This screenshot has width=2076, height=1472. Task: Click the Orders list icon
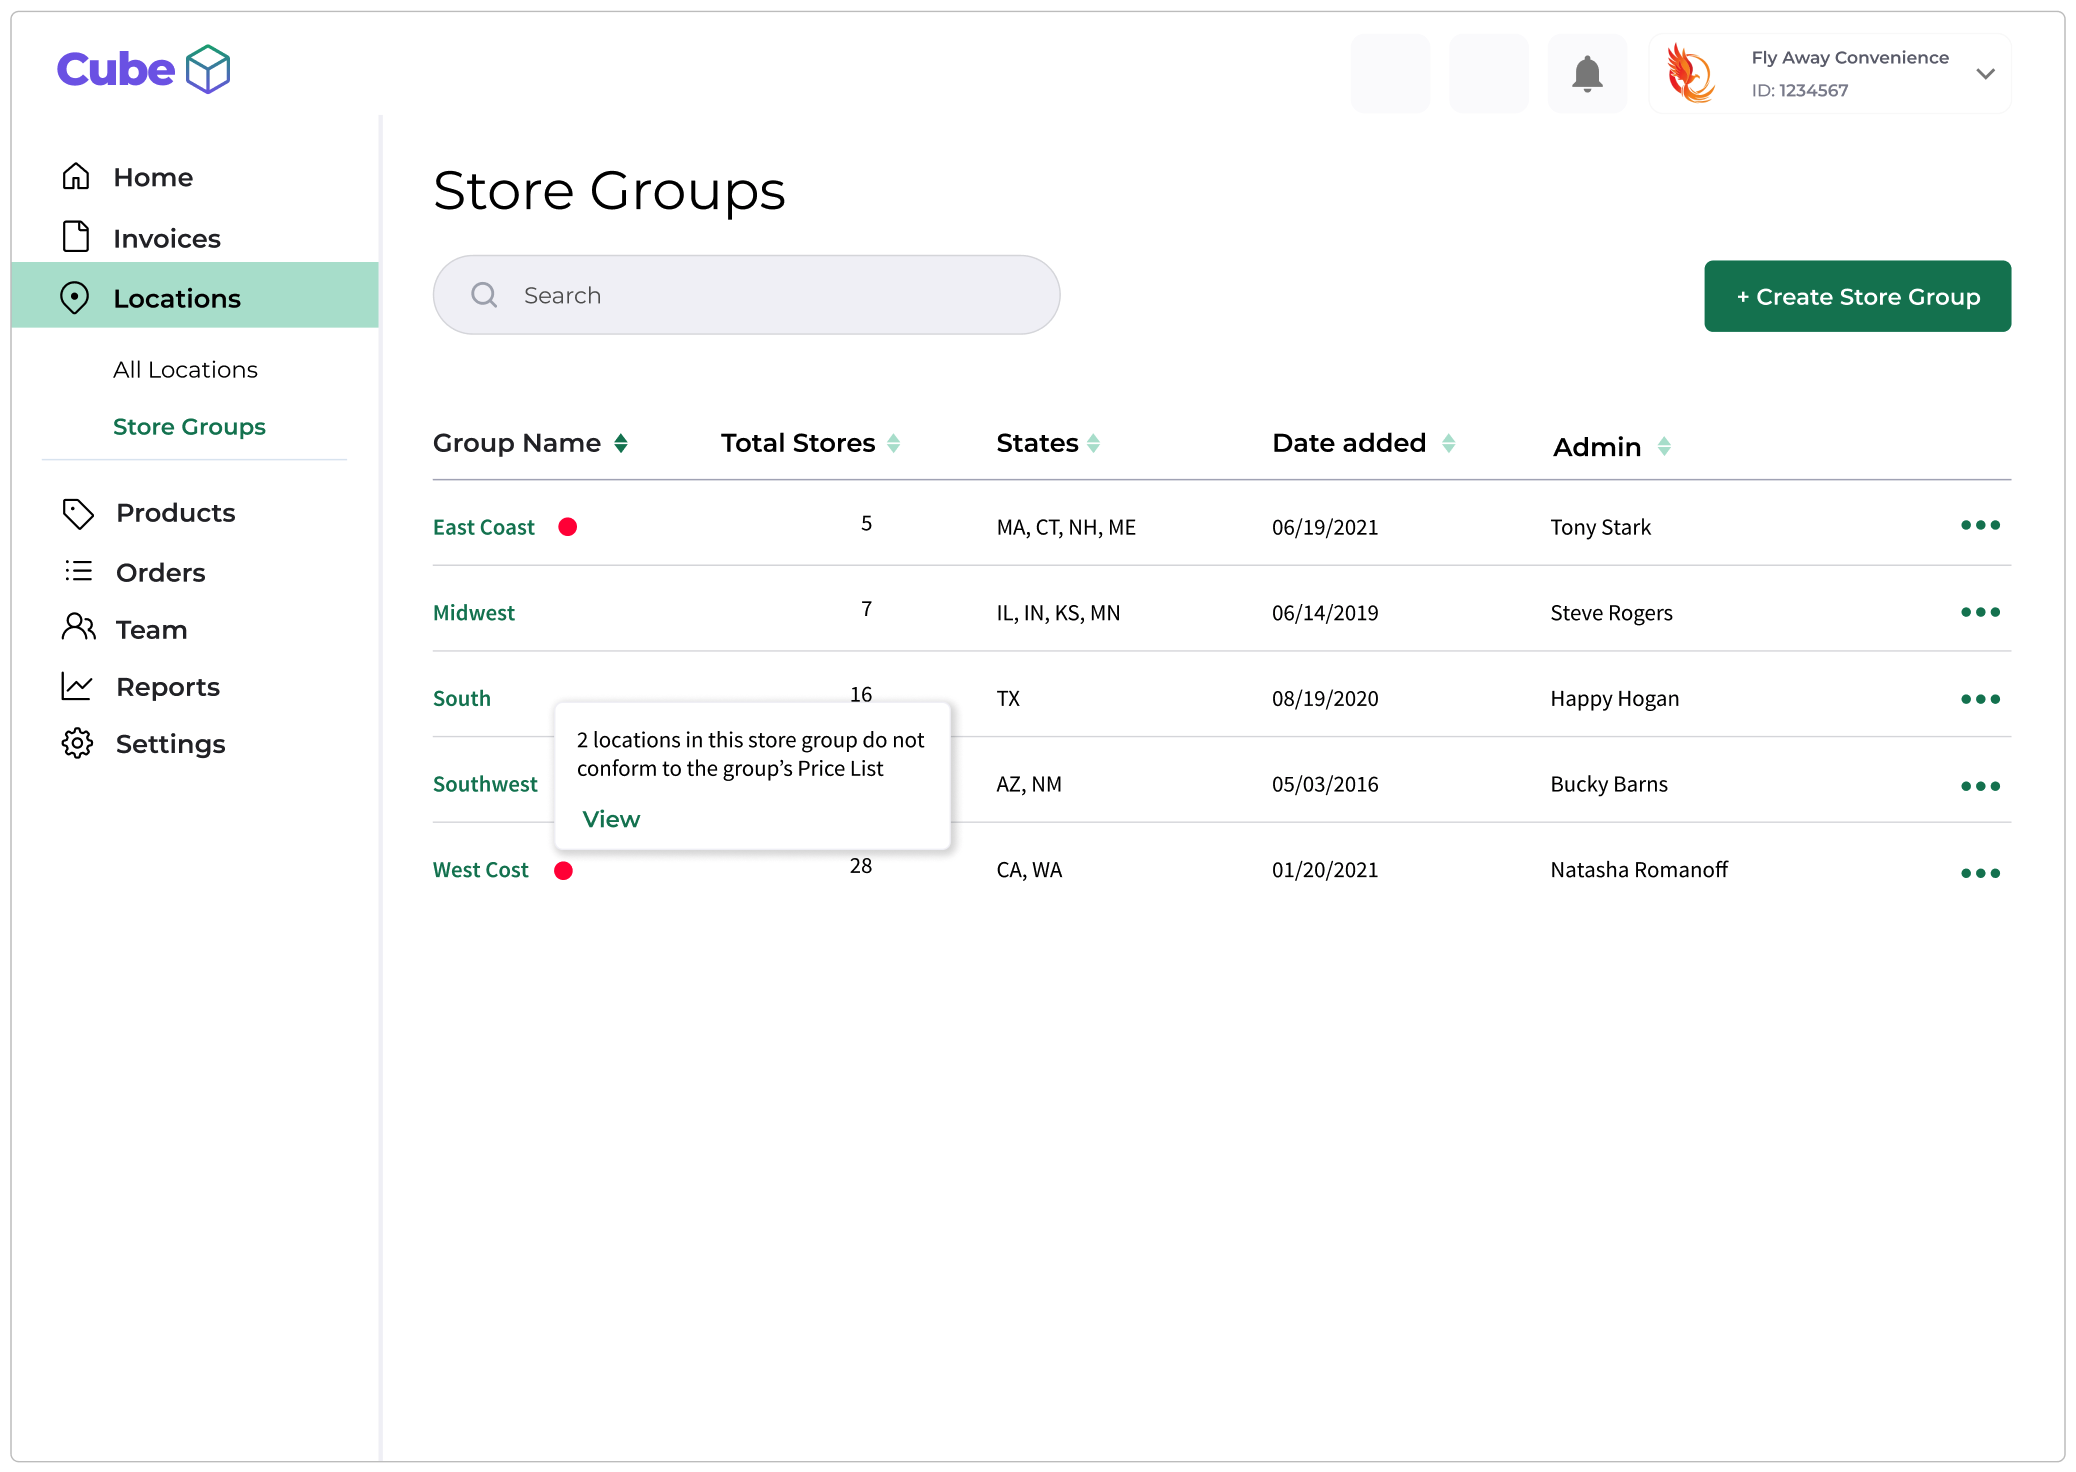point(78,571)
